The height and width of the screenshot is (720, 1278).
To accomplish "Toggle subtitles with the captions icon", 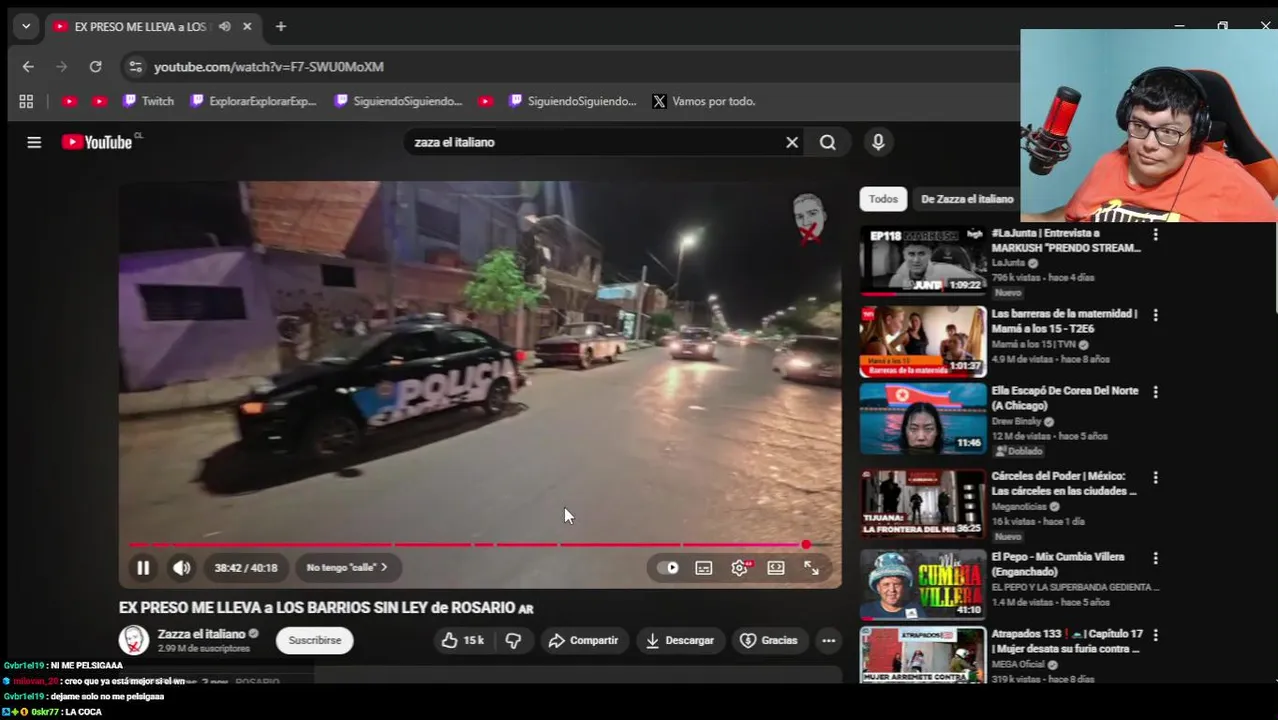I will 704,568.
